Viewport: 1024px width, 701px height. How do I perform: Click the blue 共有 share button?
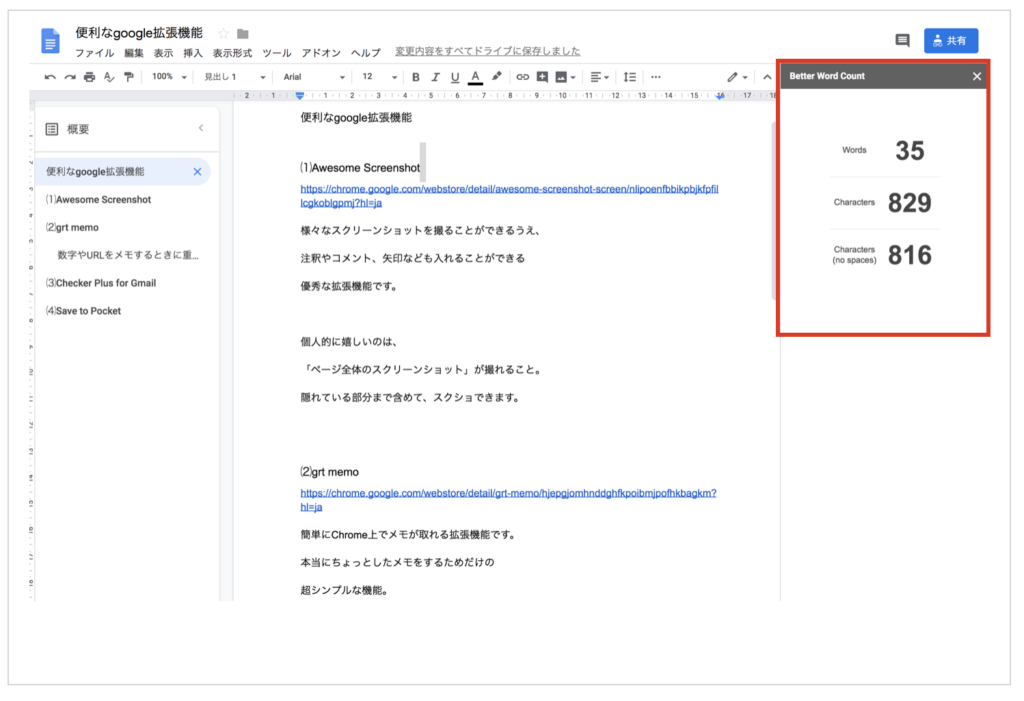coord(951,41)
